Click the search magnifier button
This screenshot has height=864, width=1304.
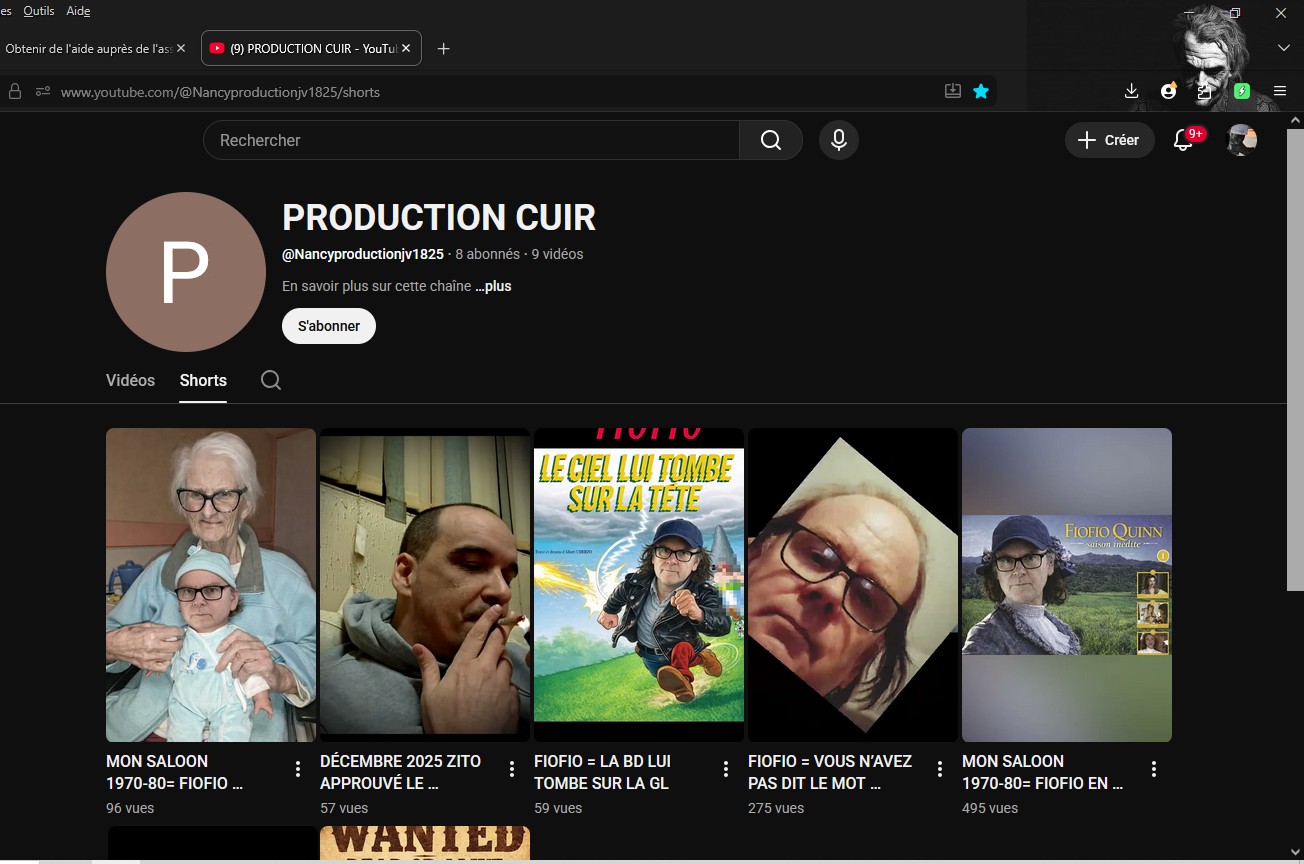[x=770, y=141]
